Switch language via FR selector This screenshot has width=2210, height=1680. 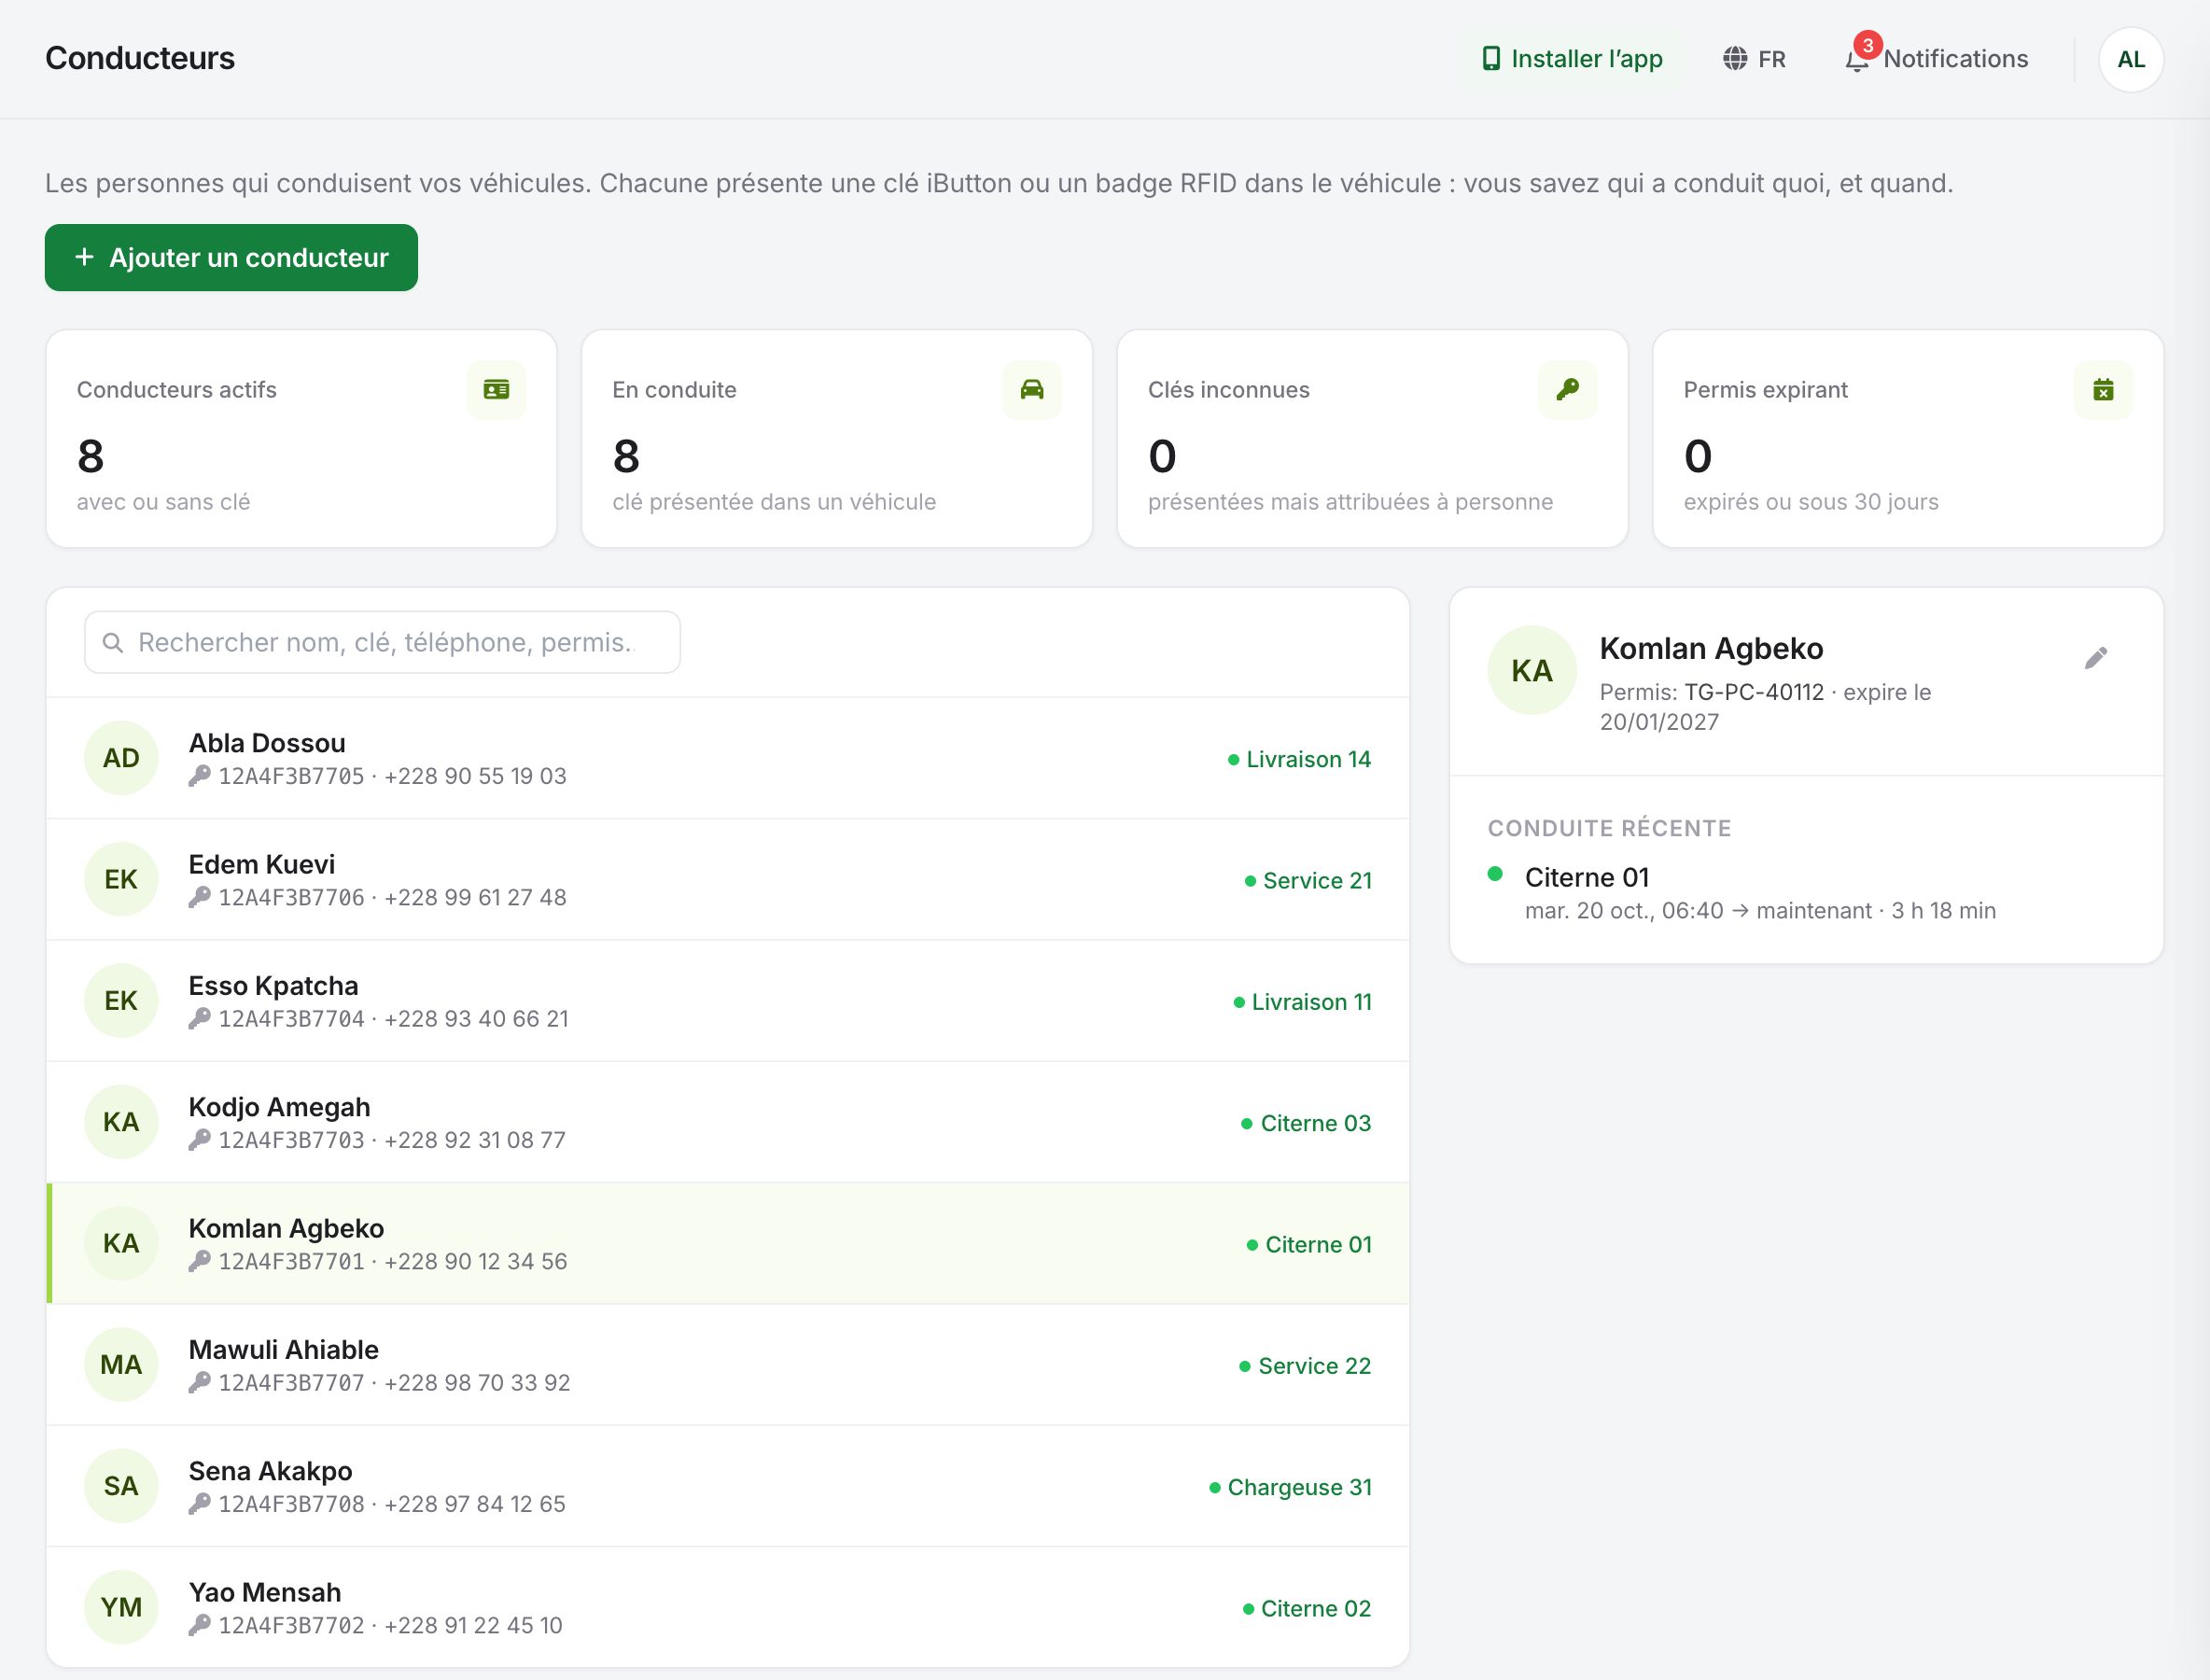(x=1754, y=59)
